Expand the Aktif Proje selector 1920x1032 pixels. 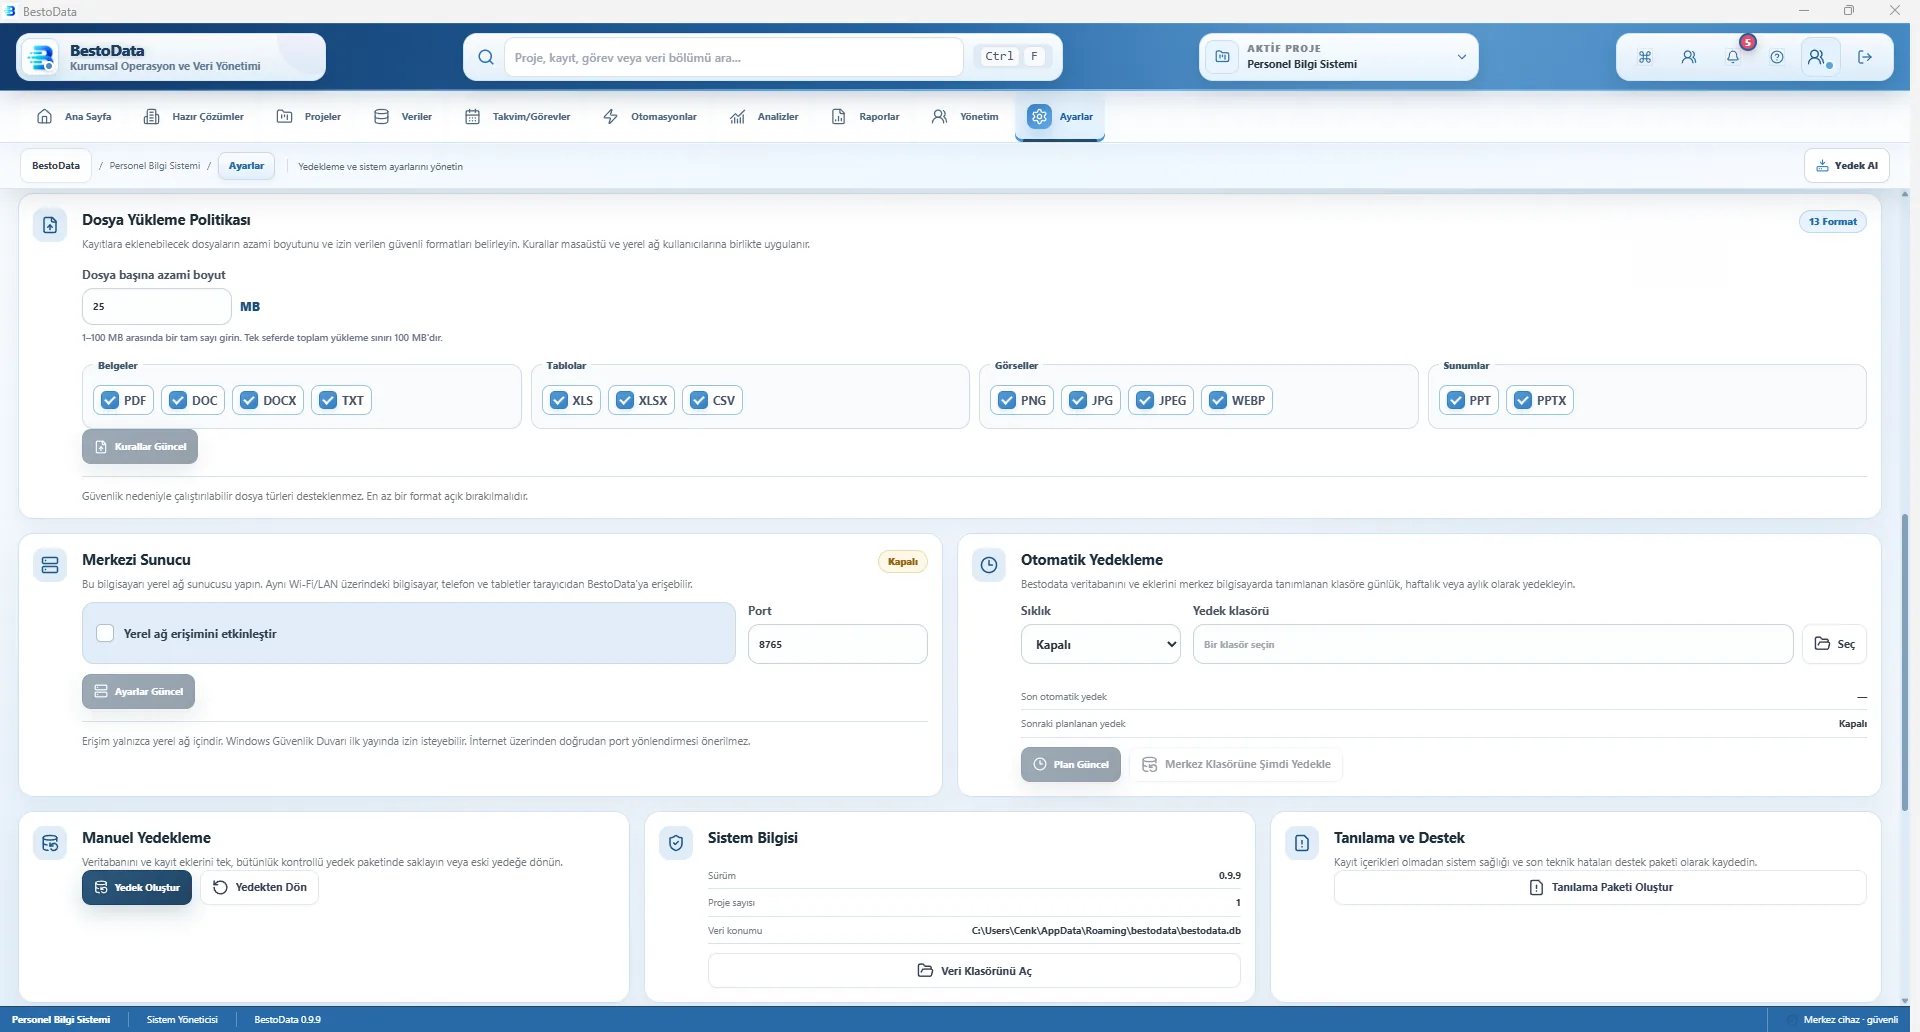click(1338, 57)
